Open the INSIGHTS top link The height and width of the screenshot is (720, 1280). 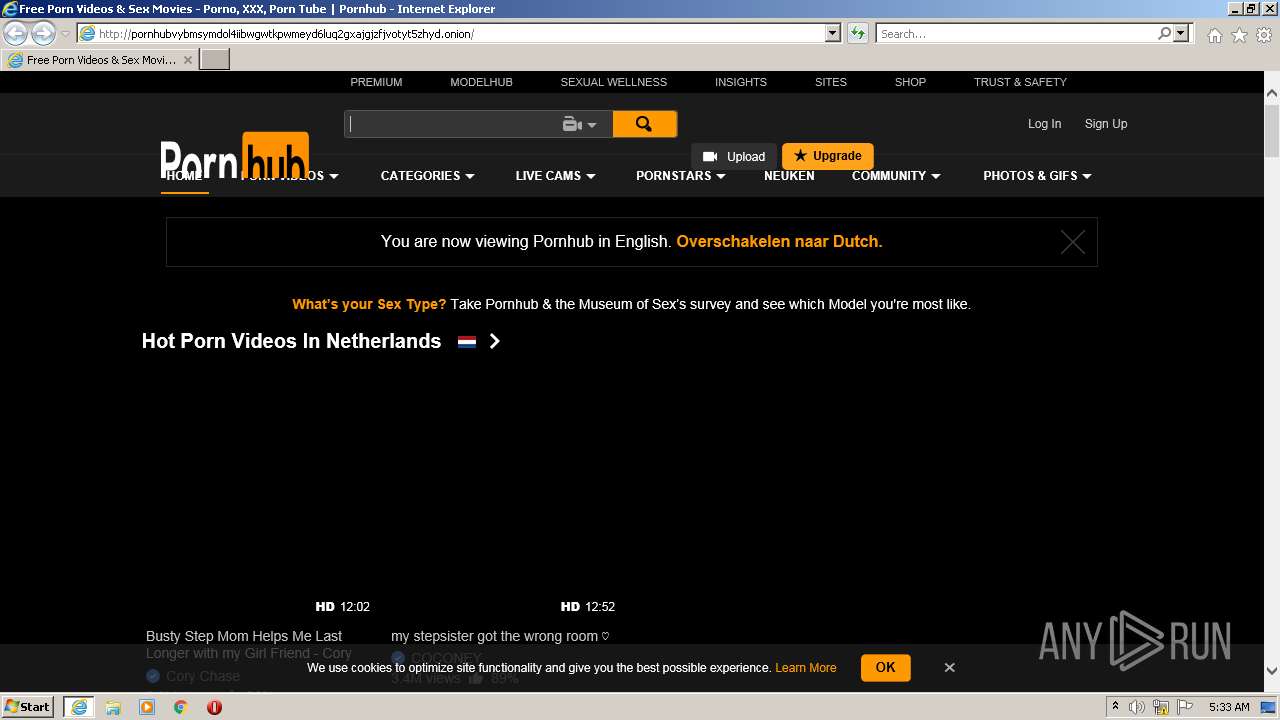[741, 82]
